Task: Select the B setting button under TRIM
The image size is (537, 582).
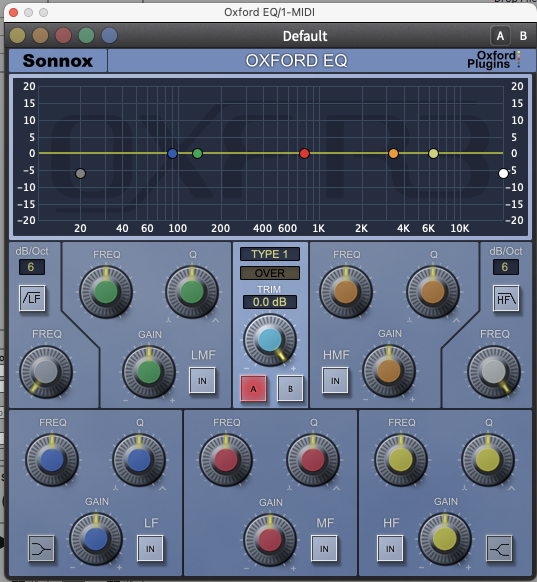Action: tap(290, 389)
